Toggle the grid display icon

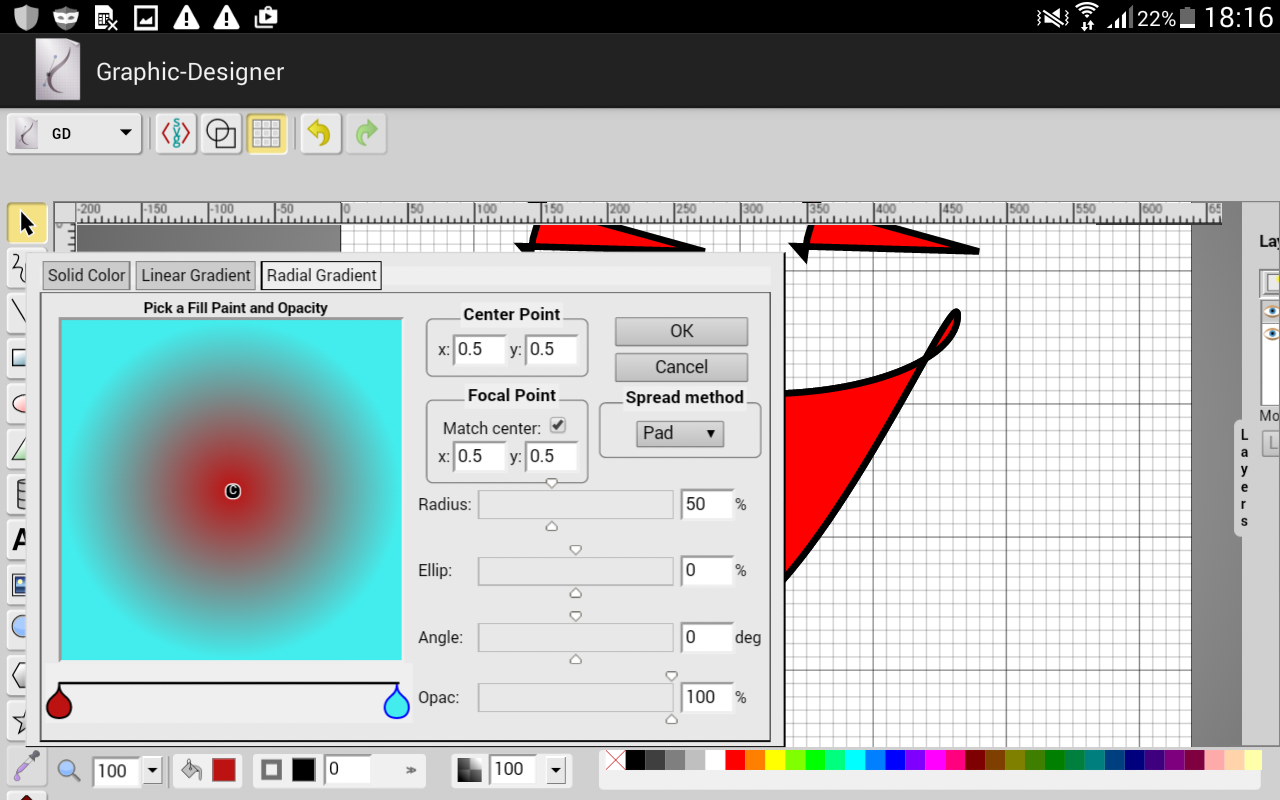coord(266,133)
